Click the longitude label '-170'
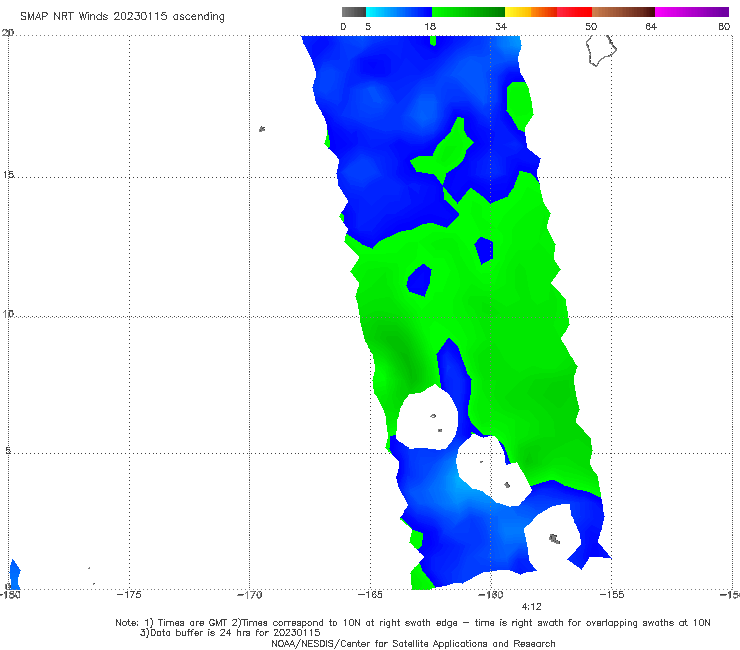Screen dimensions: 740x650 (x=250, y=594)
